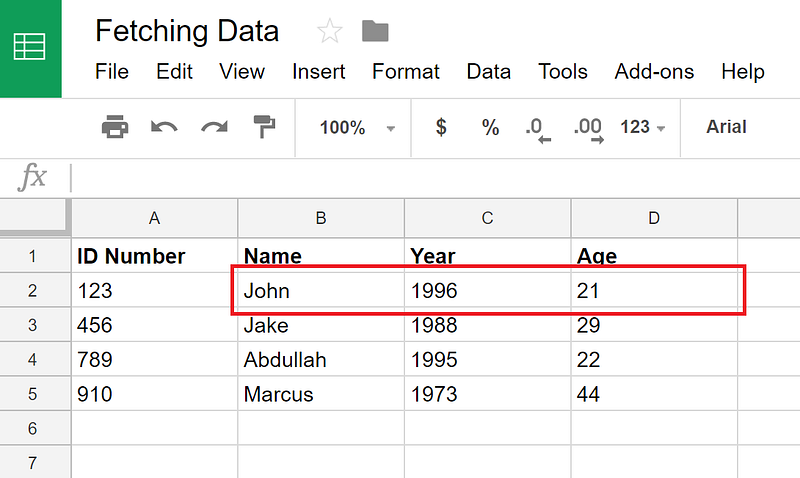
Task: Open the move to folder icon
Action: click(x=375, y=31)
